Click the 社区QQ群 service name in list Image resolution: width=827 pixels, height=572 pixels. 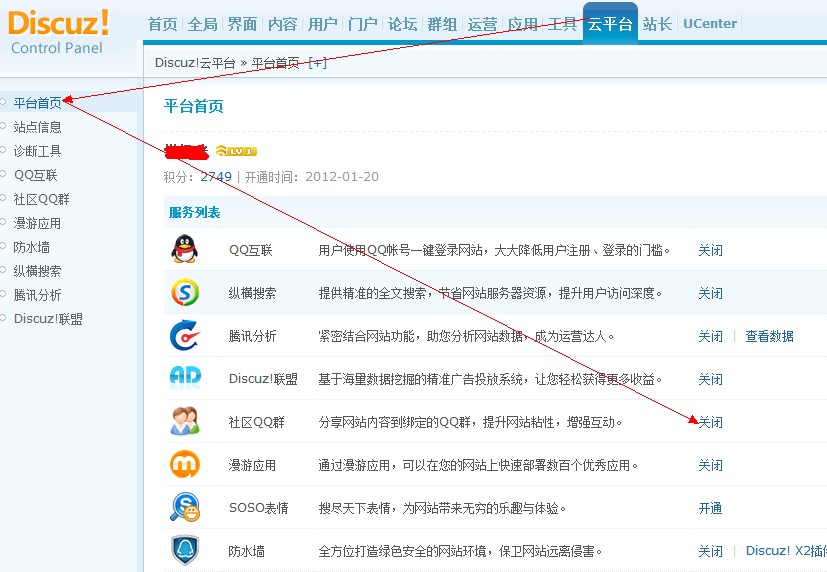click(x=256, y=422)
